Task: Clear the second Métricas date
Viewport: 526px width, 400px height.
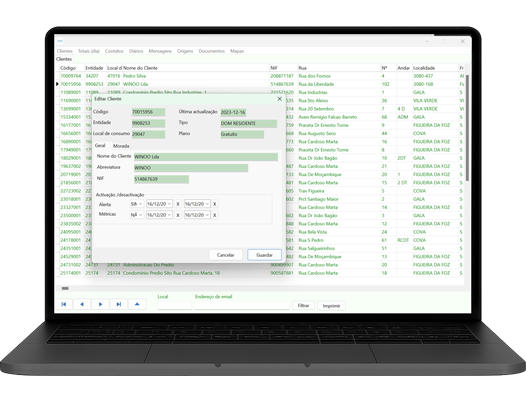Action: (215, 215)
